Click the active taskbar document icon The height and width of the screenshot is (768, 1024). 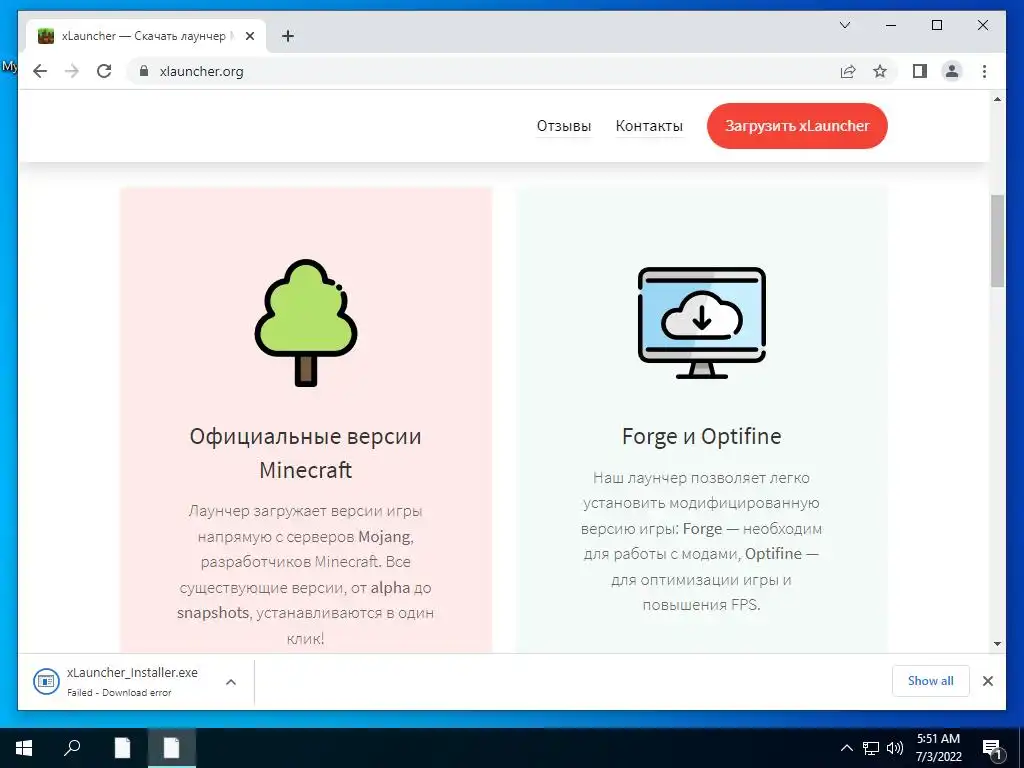[x=171, y=748]
